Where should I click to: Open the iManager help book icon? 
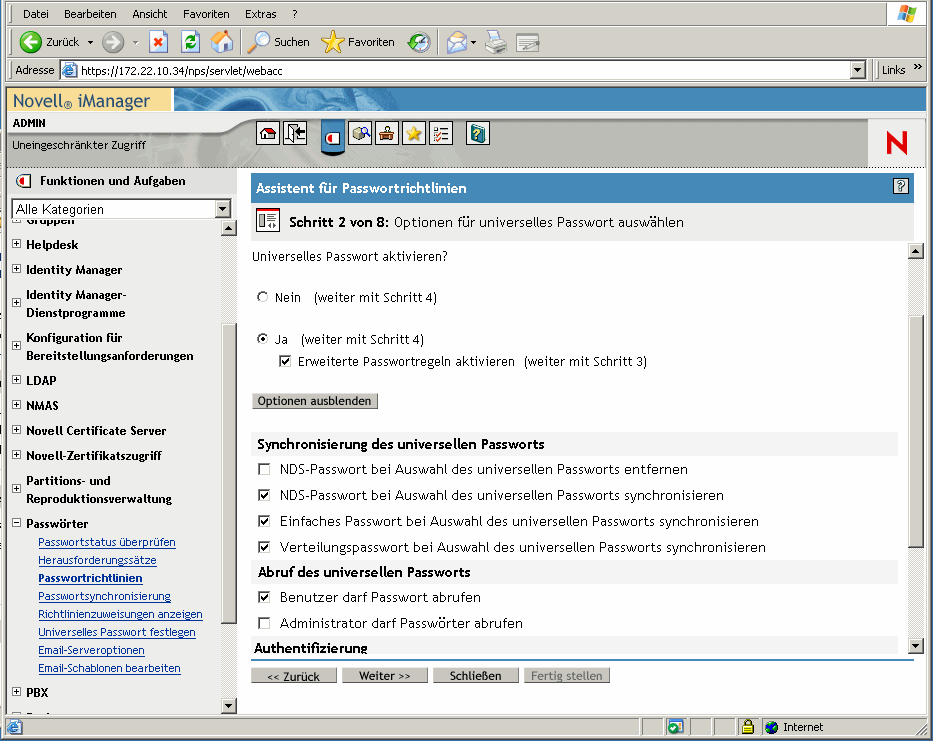(477, 133)
